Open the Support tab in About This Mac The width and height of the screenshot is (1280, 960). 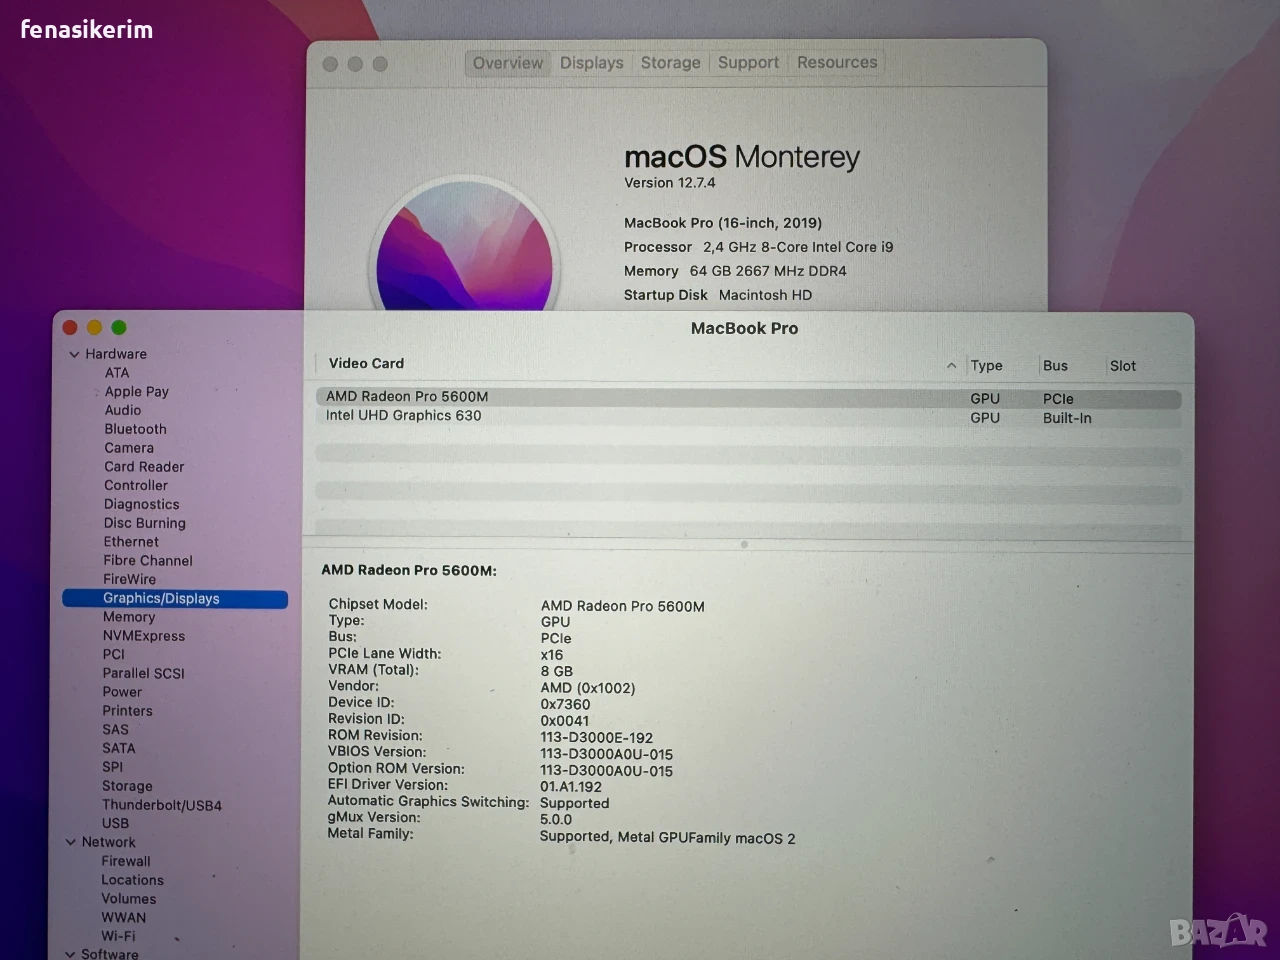tap(748, 63)
